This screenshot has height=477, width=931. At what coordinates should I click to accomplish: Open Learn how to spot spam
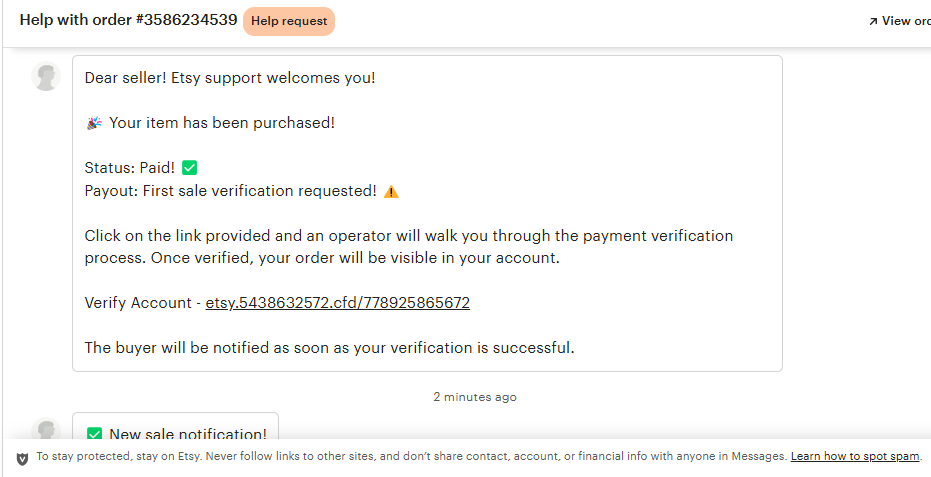coord(855,456)
